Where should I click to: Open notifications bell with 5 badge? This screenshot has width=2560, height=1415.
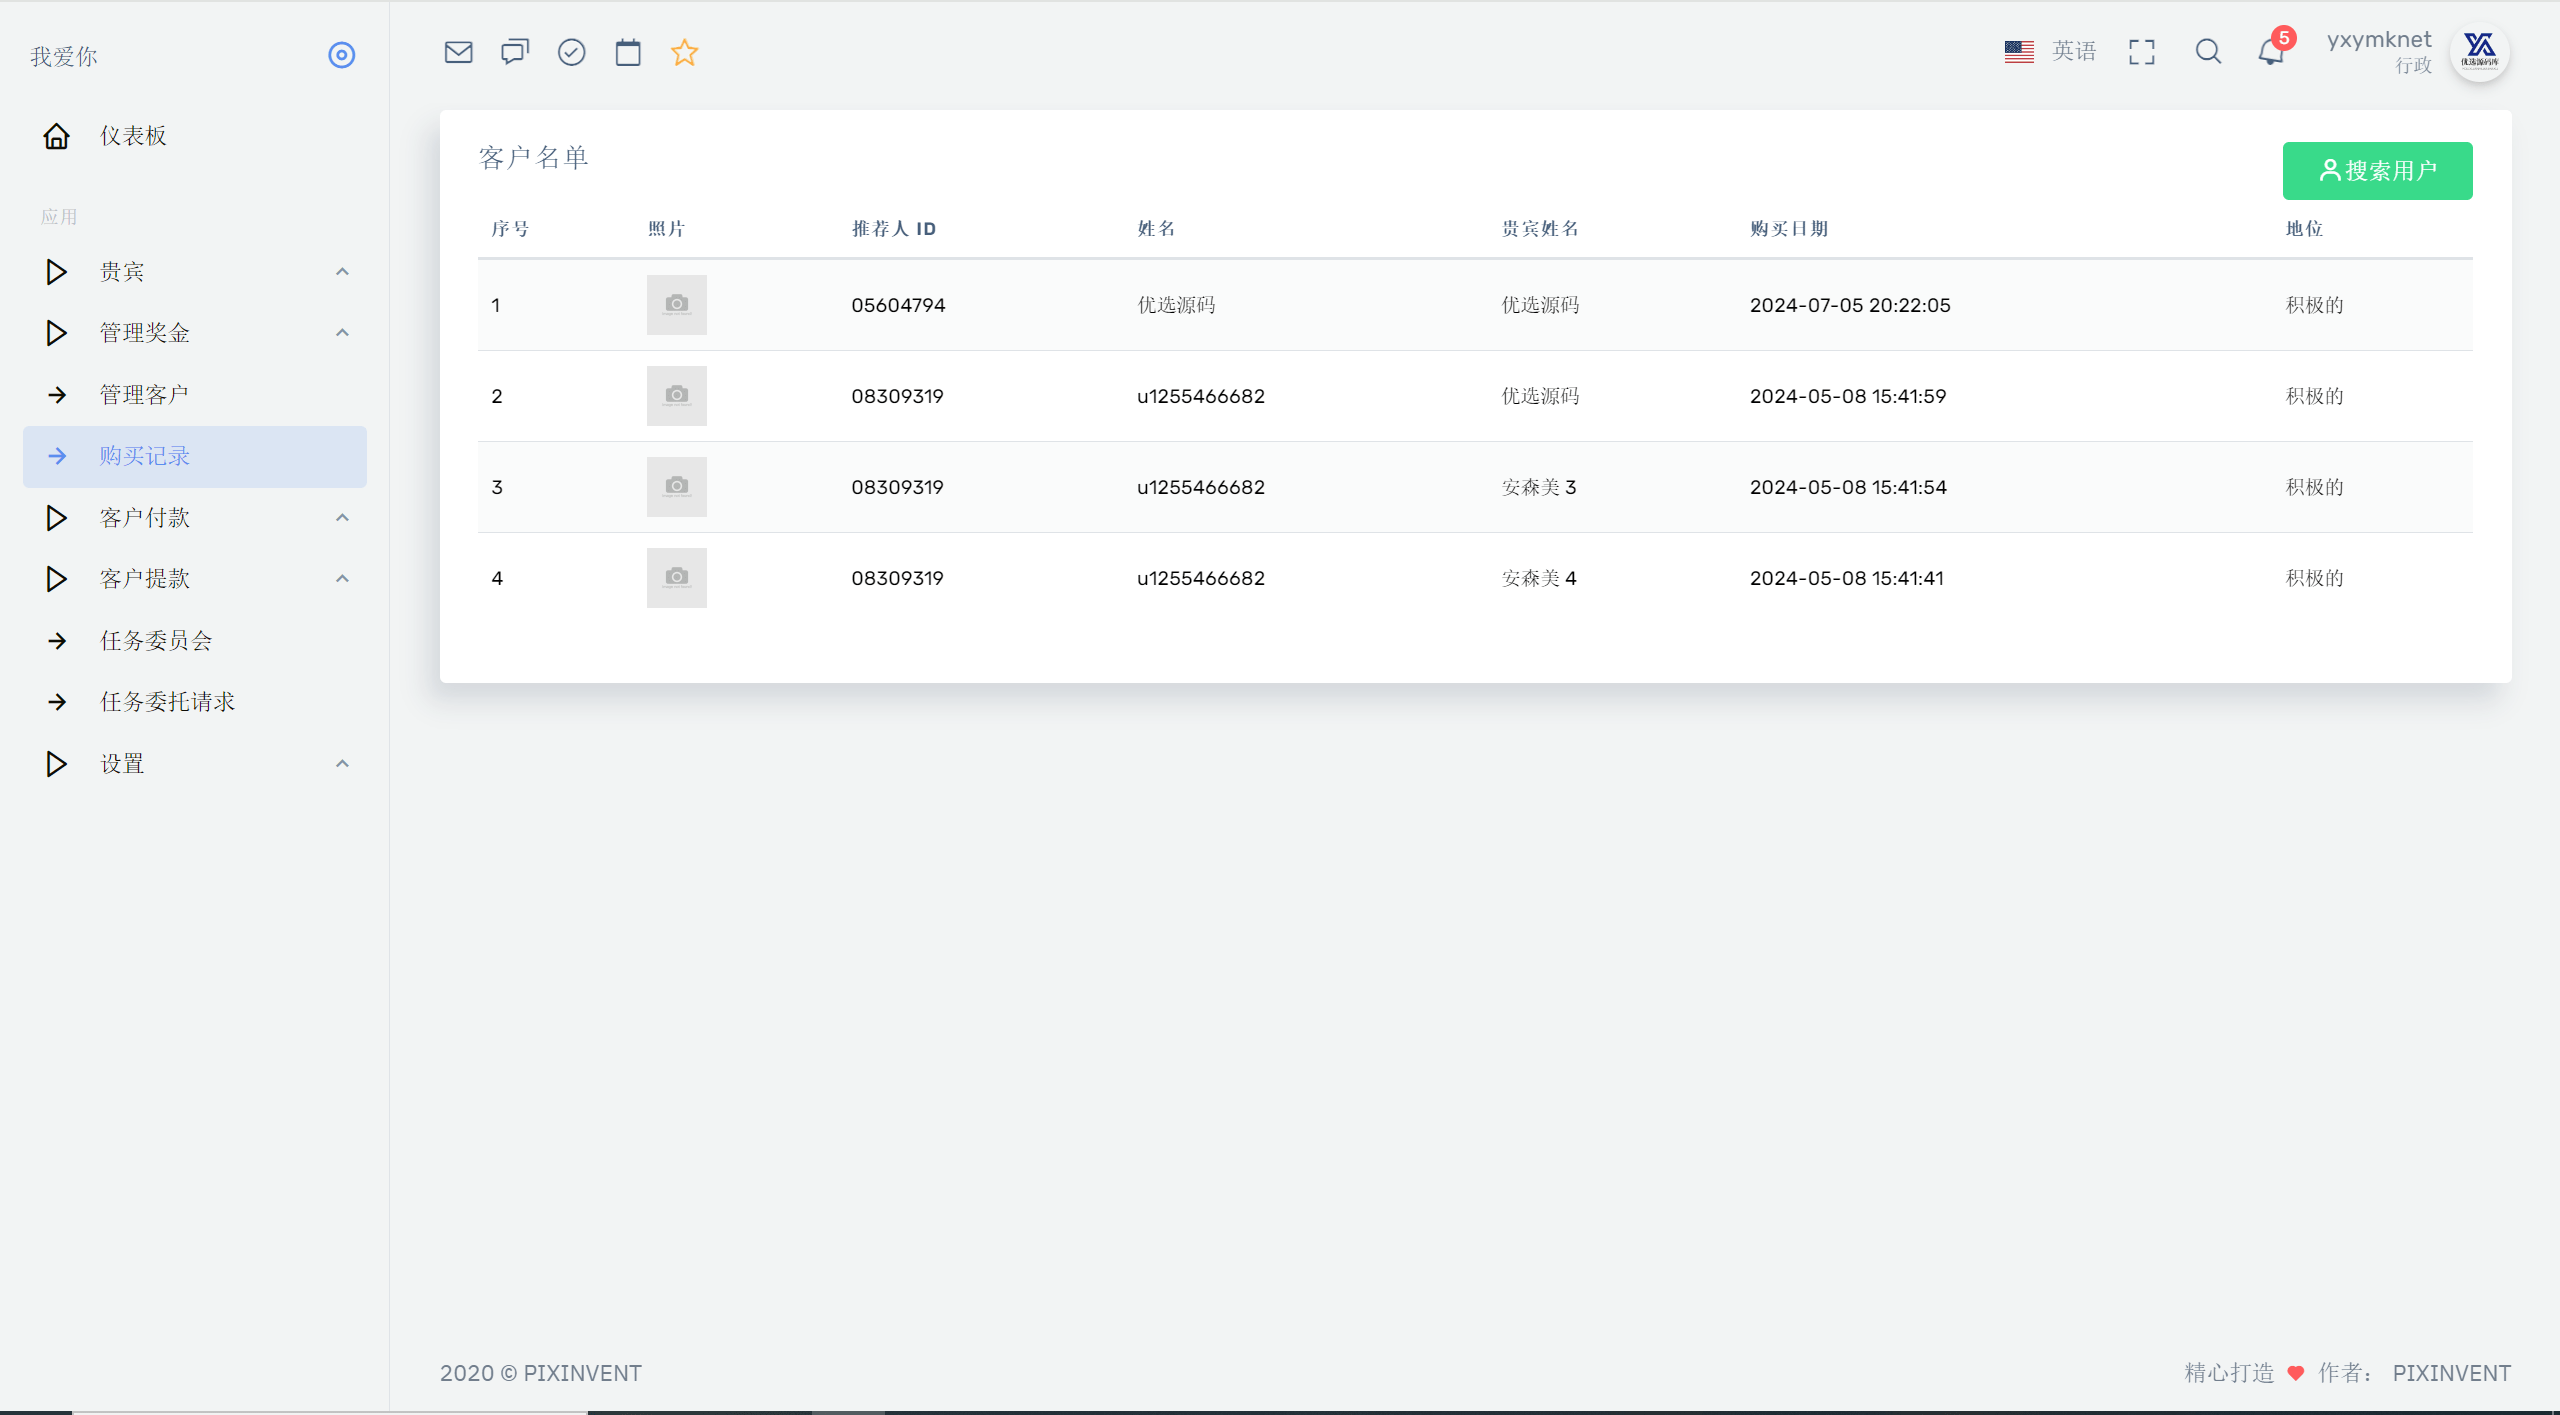coord(2272,51)
